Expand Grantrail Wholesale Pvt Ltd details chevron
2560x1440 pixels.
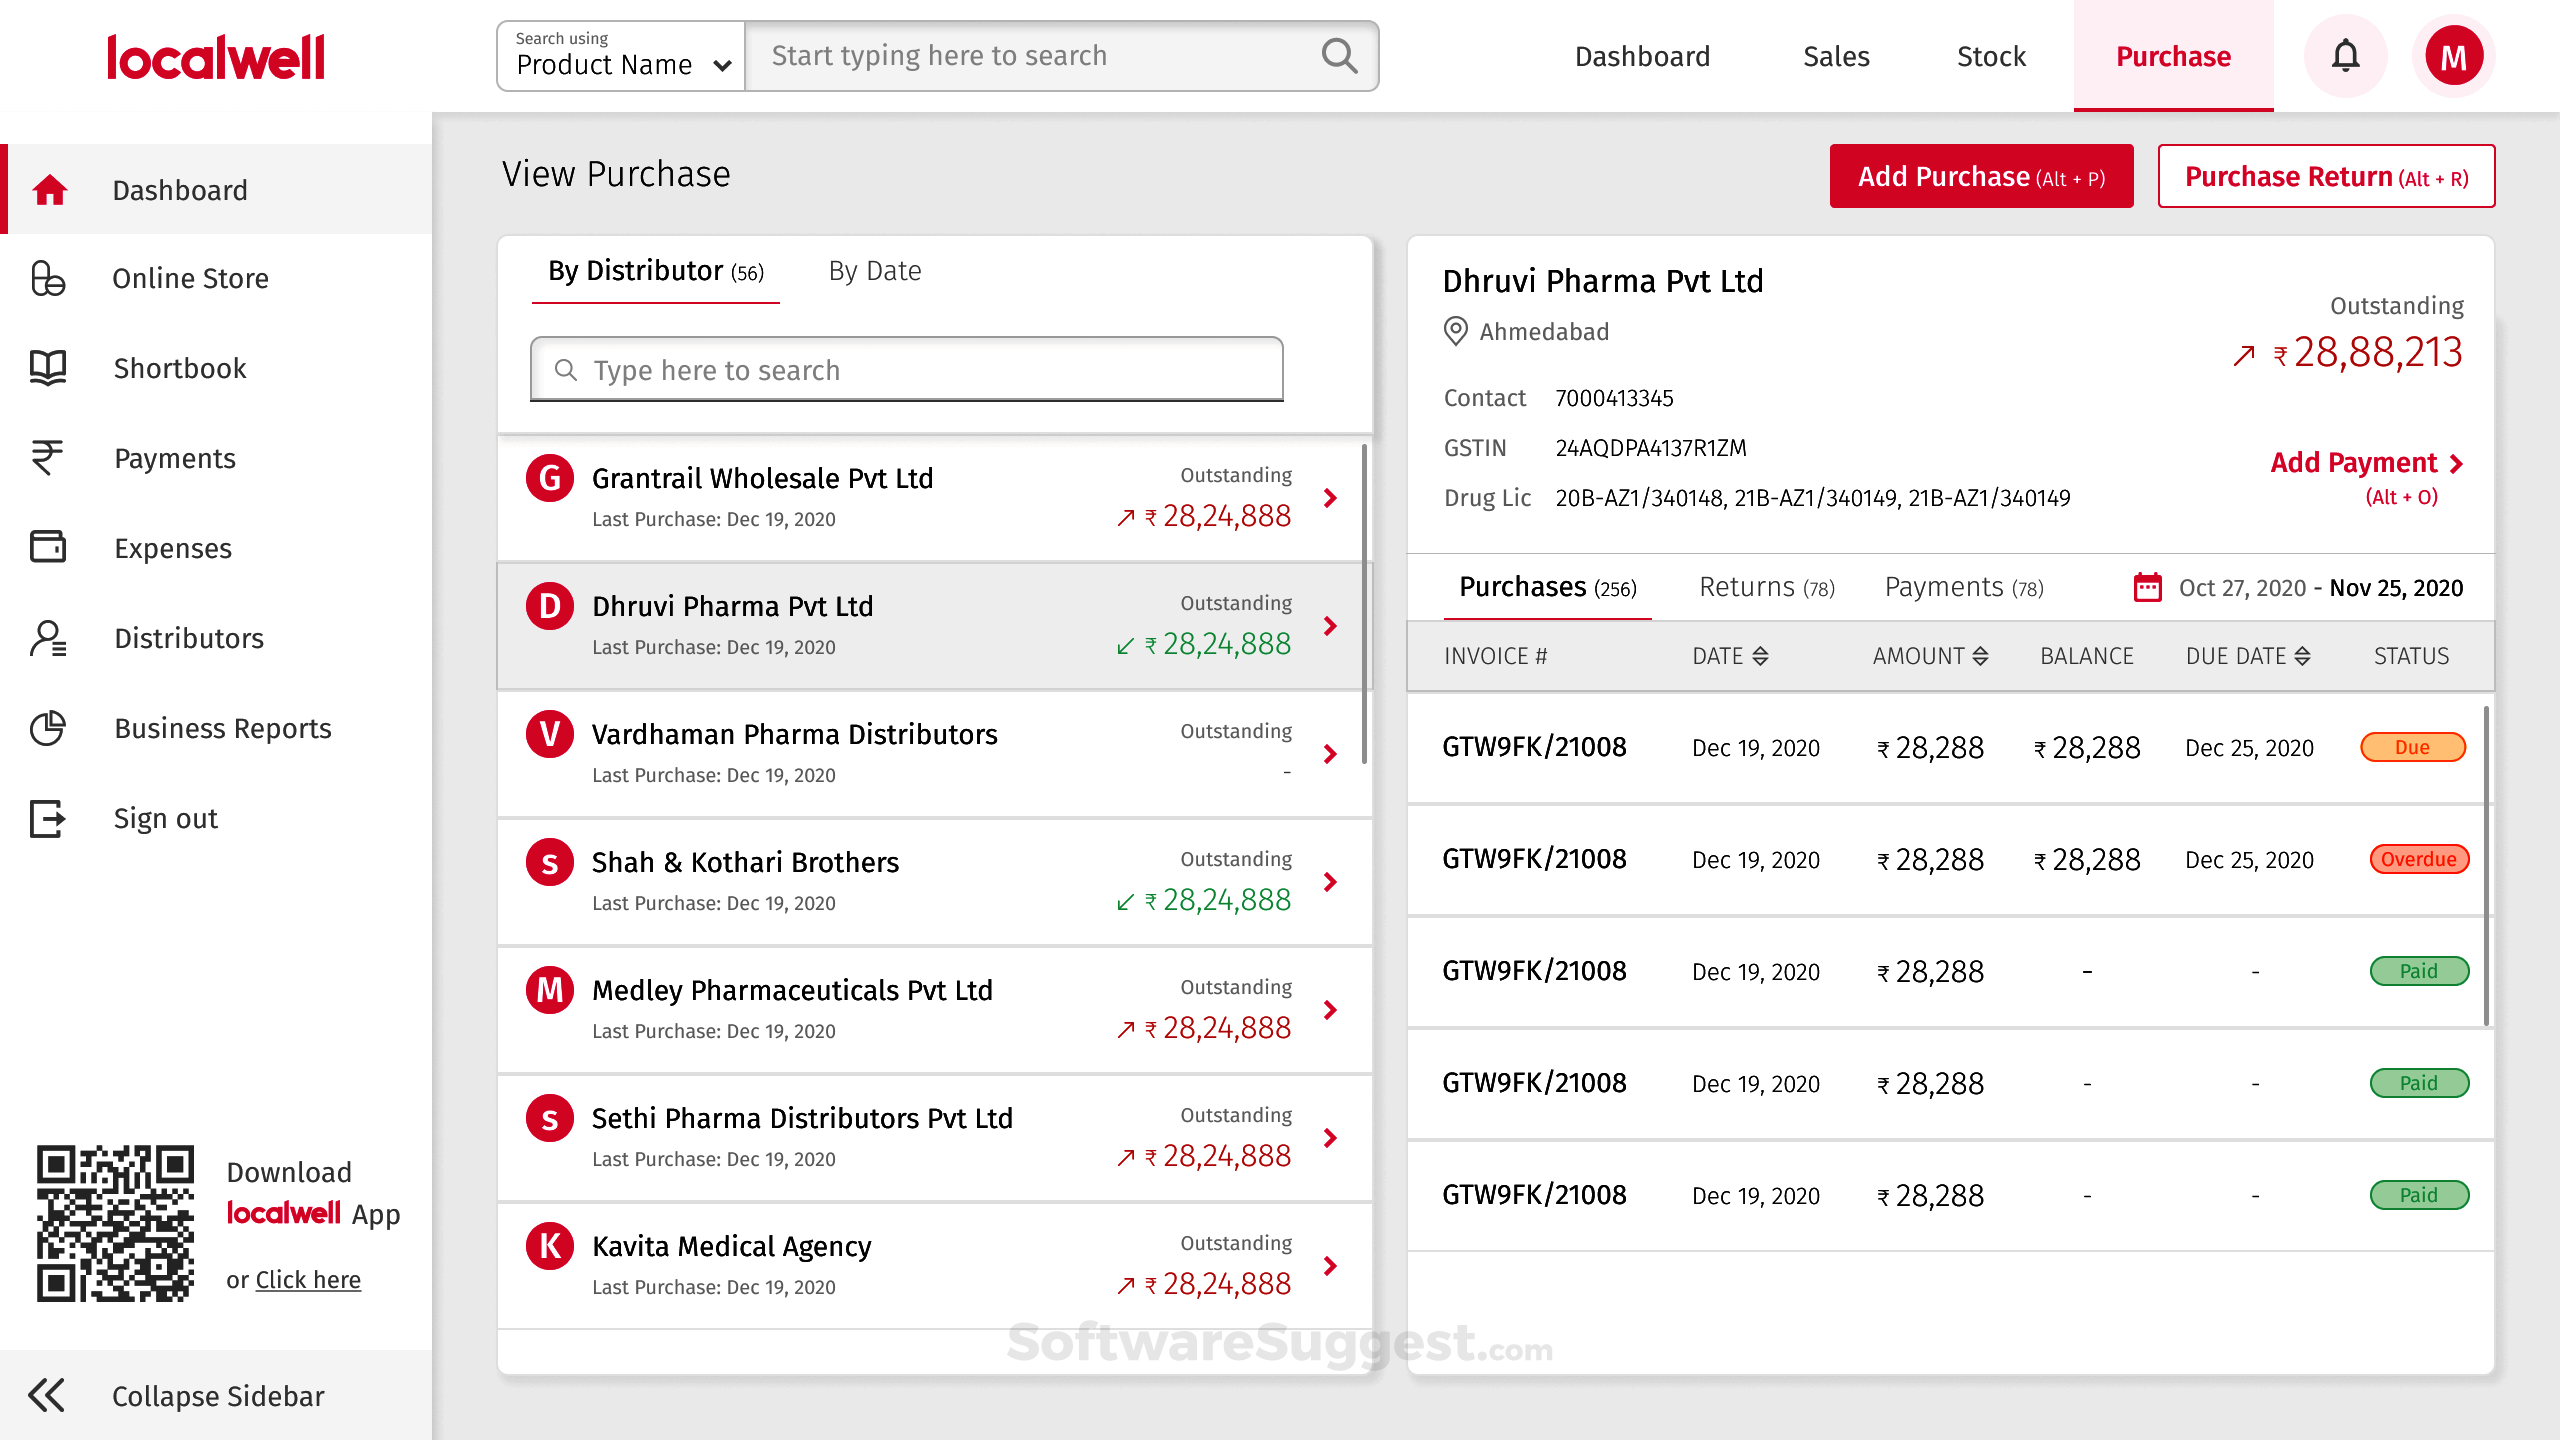pos(1330,498)
